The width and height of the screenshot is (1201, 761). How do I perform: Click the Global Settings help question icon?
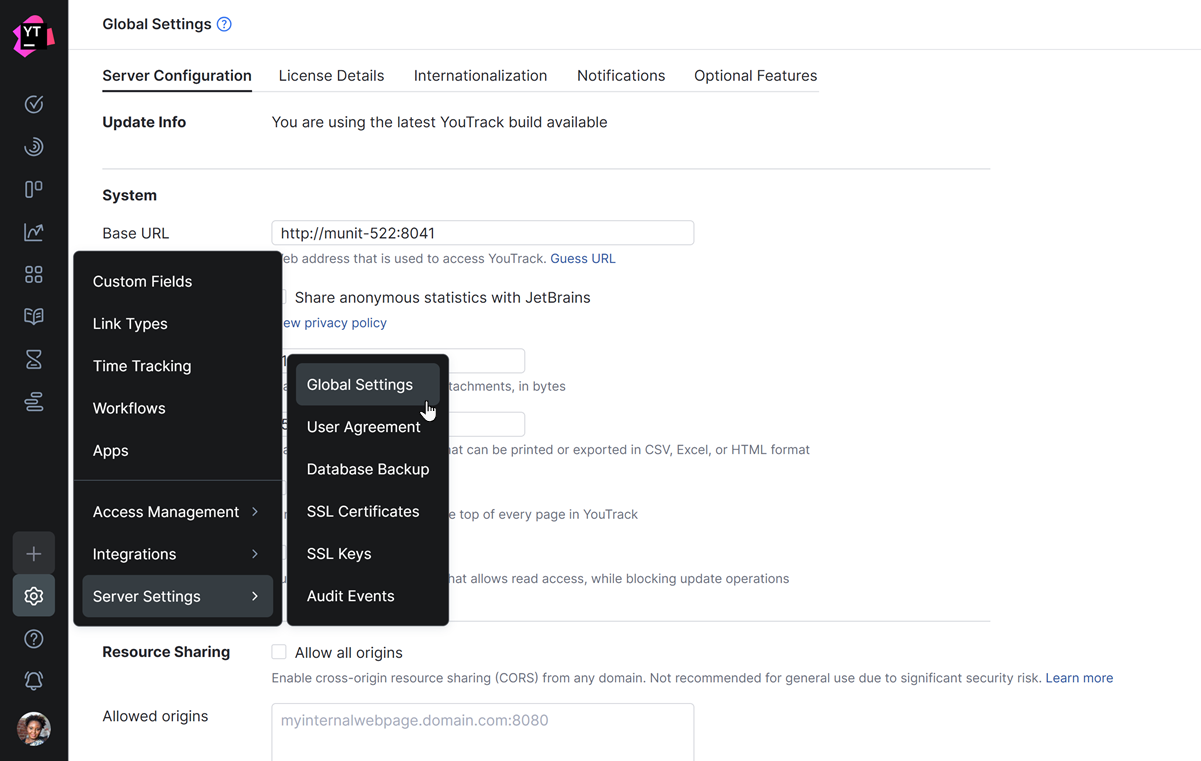click(224, 24)
